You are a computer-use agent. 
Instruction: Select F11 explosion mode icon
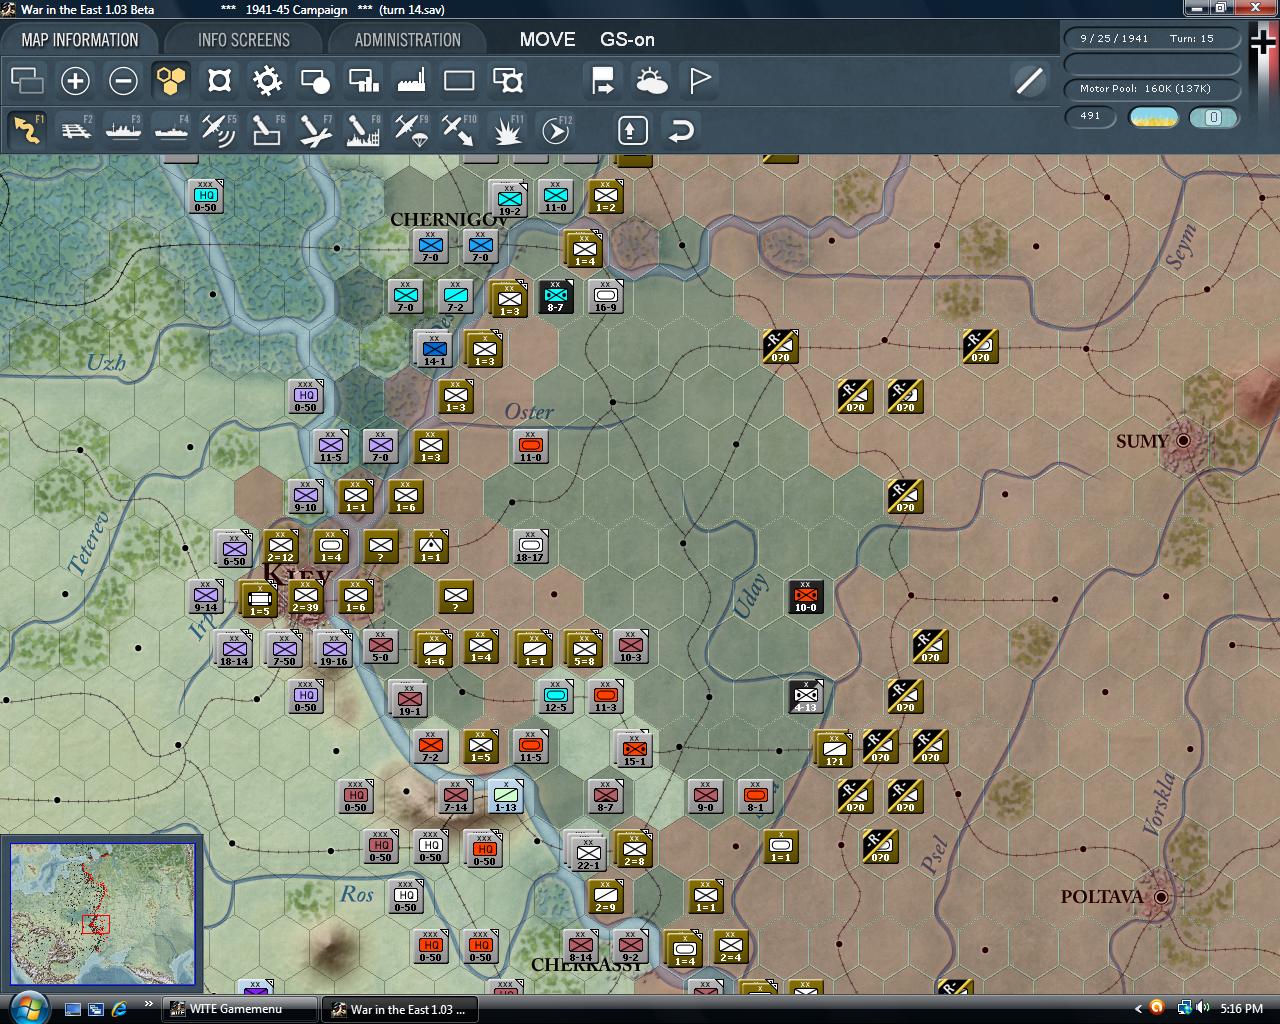[x=508, y=130]
